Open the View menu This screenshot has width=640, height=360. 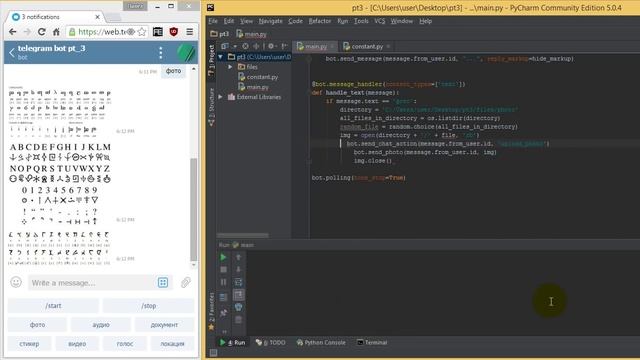[x=246, y=21]
